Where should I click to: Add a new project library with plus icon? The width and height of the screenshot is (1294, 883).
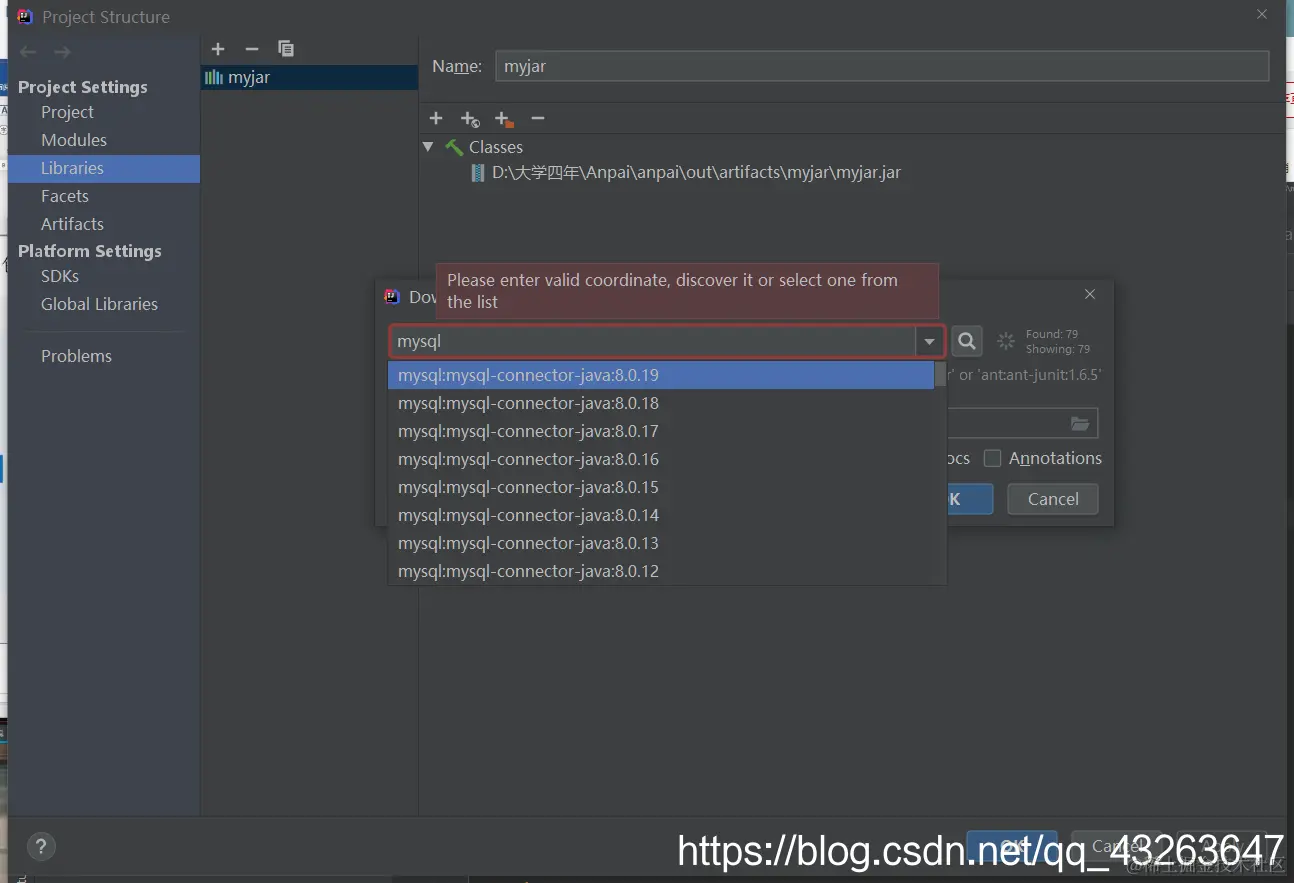[218, 49]
